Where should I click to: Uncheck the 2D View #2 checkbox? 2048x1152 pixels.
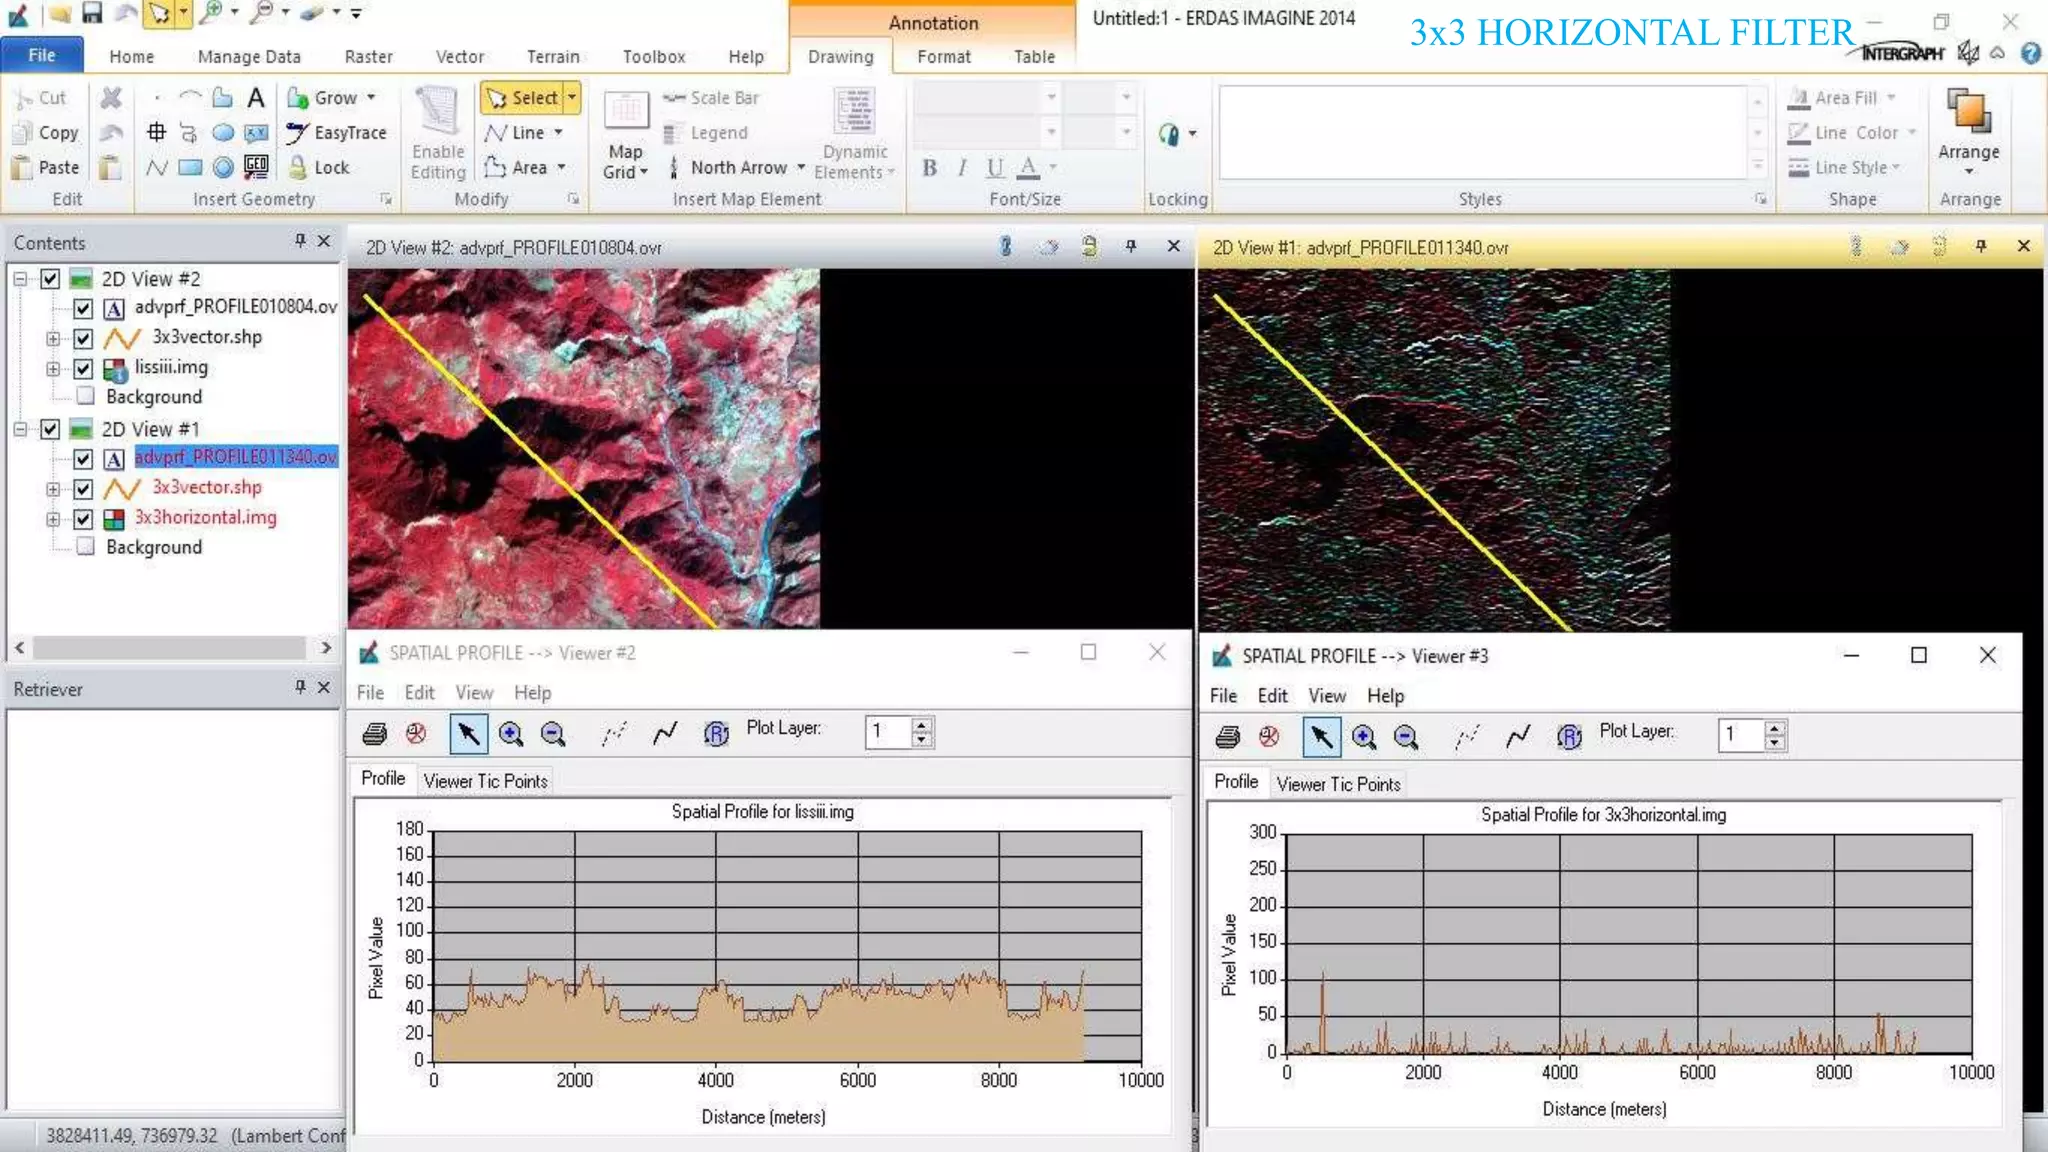(50, 279)
